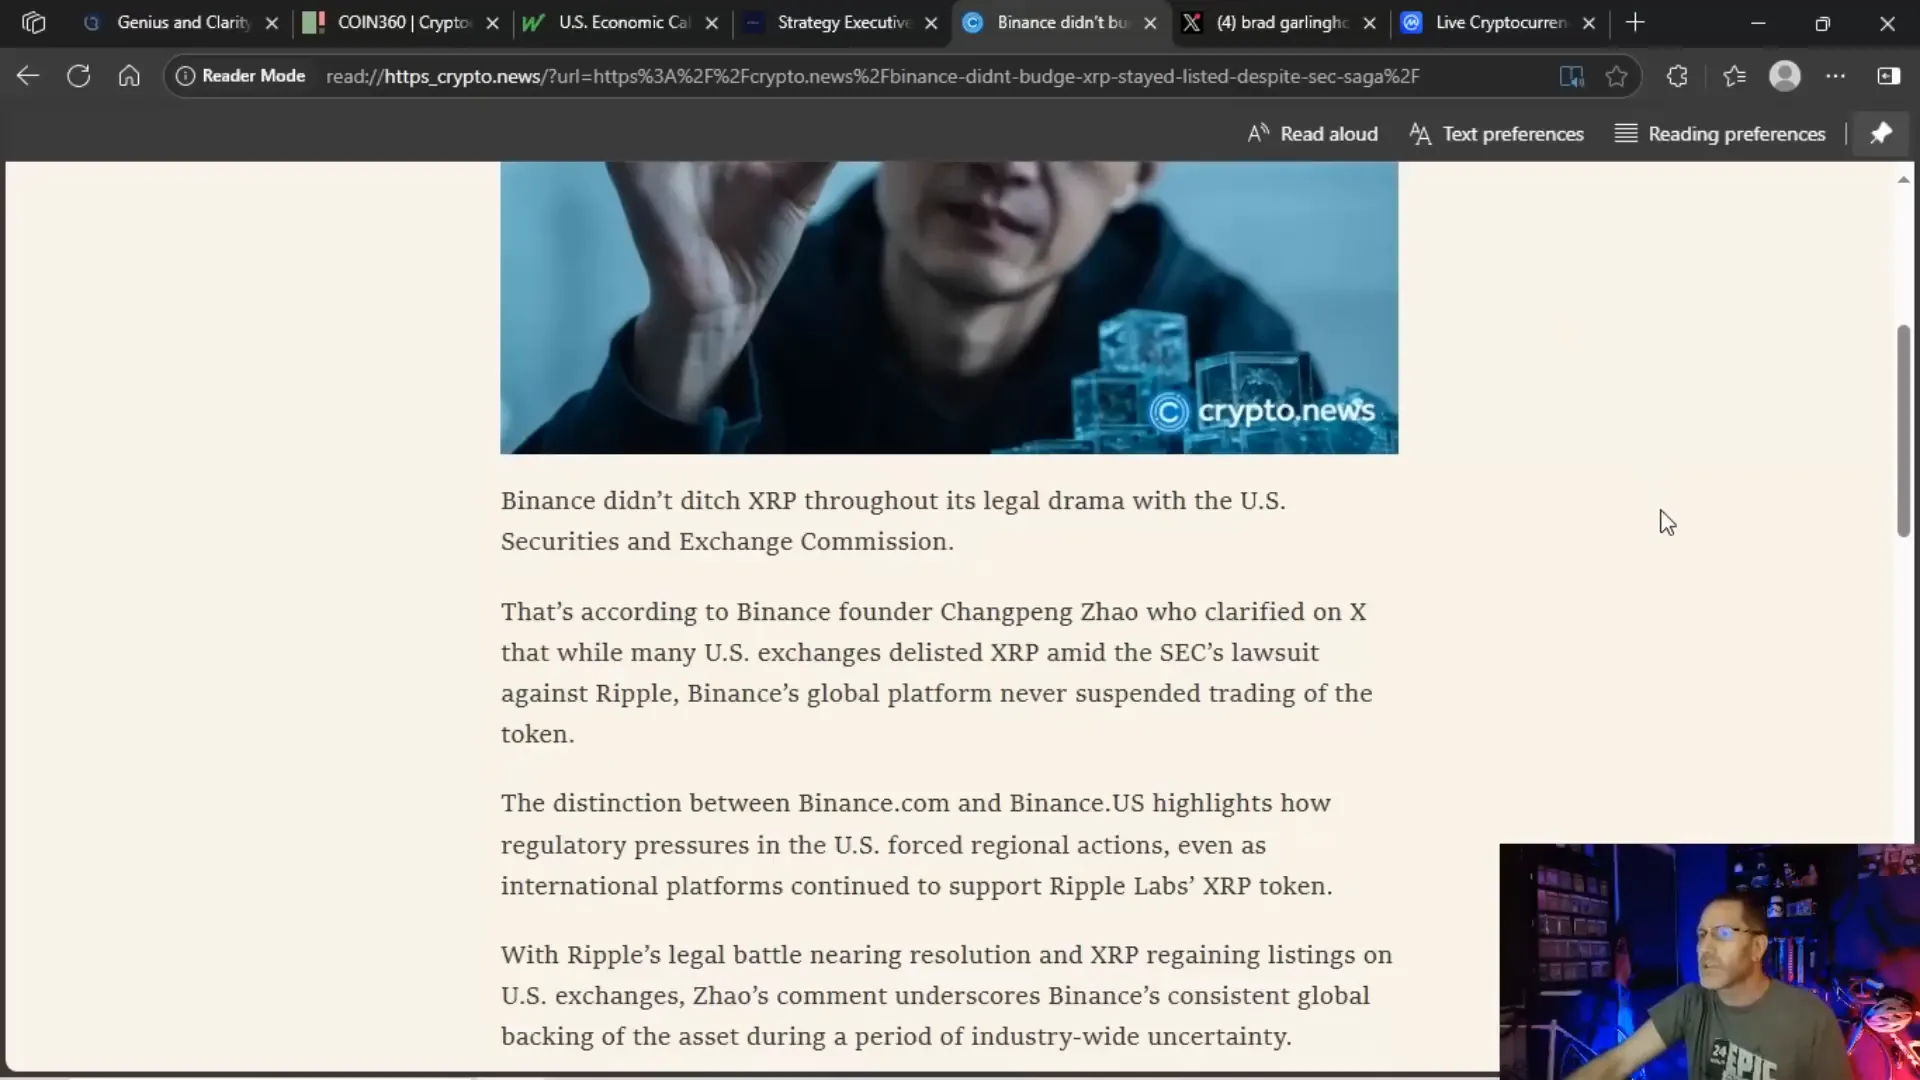View Reader Mode site info

pyautogui.click(x=240, y=76)
